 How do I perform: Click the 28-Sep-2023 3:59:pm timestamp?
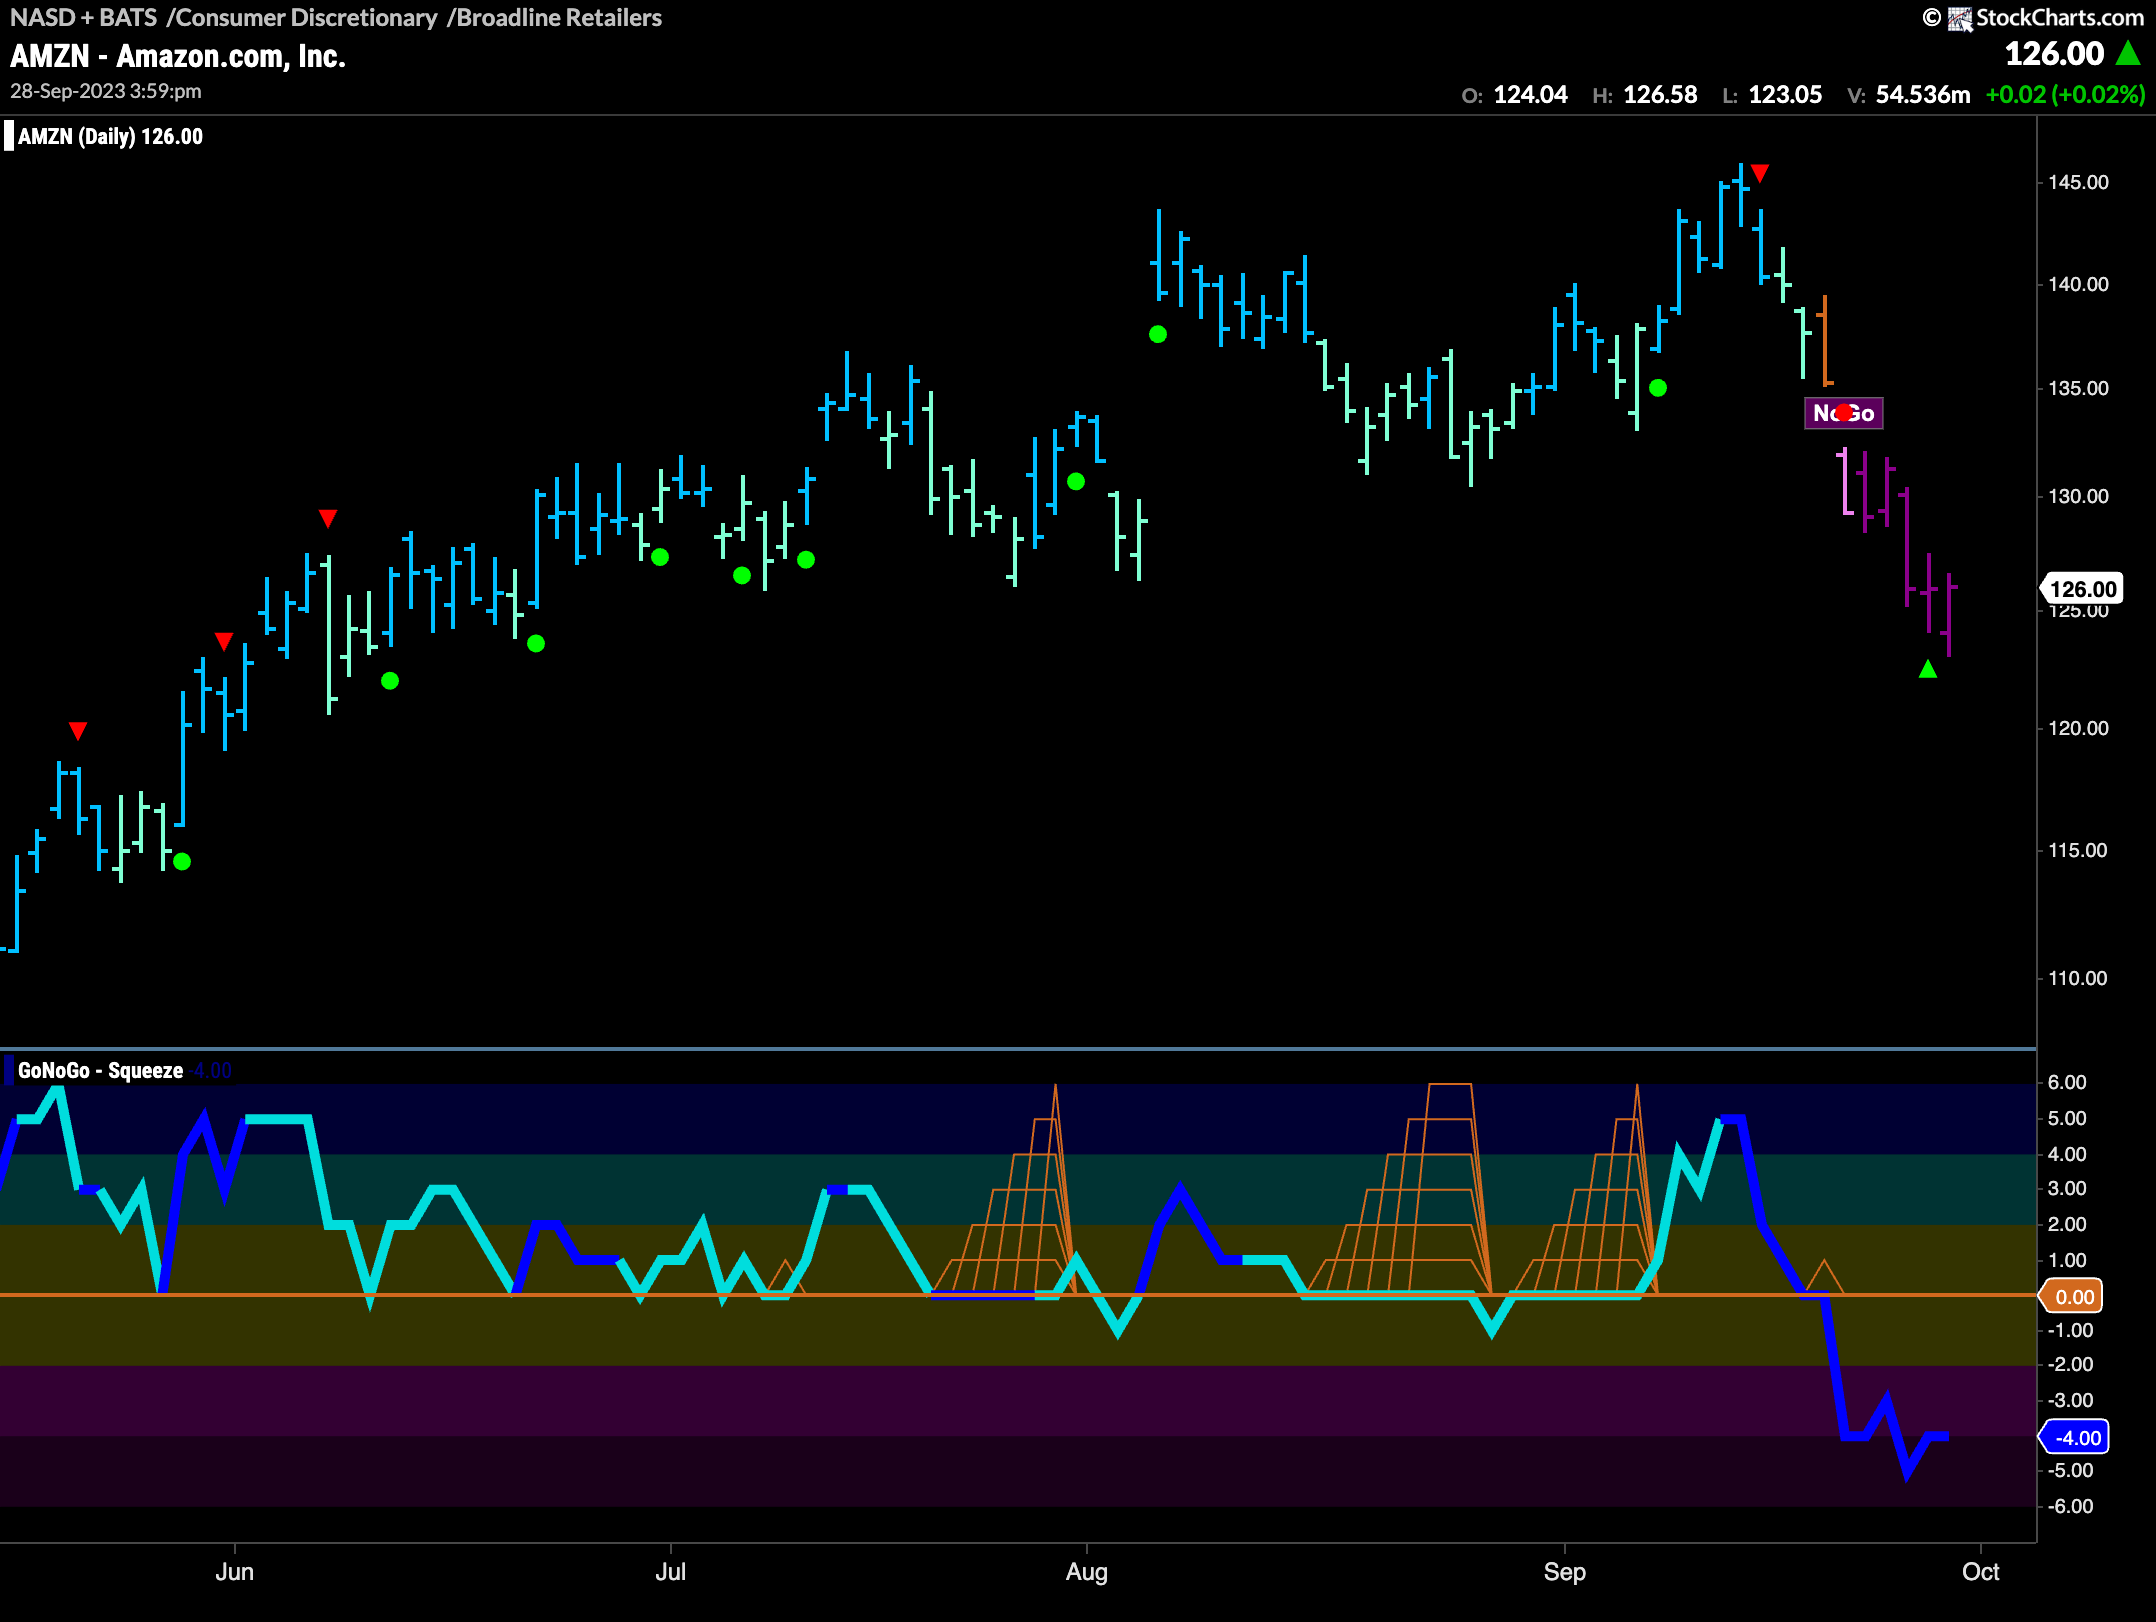(x=106, y=91)
